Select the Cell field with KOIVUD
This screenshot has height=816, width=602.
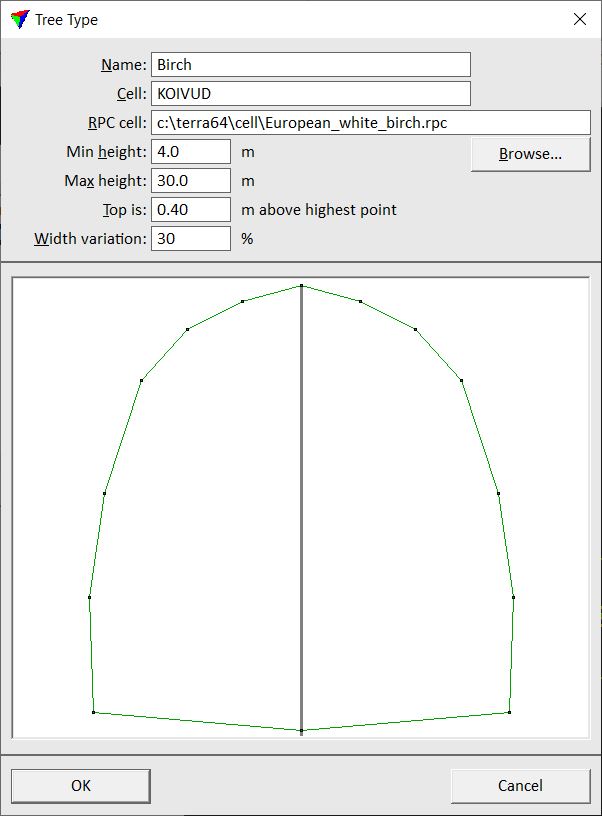click(310, 94)
